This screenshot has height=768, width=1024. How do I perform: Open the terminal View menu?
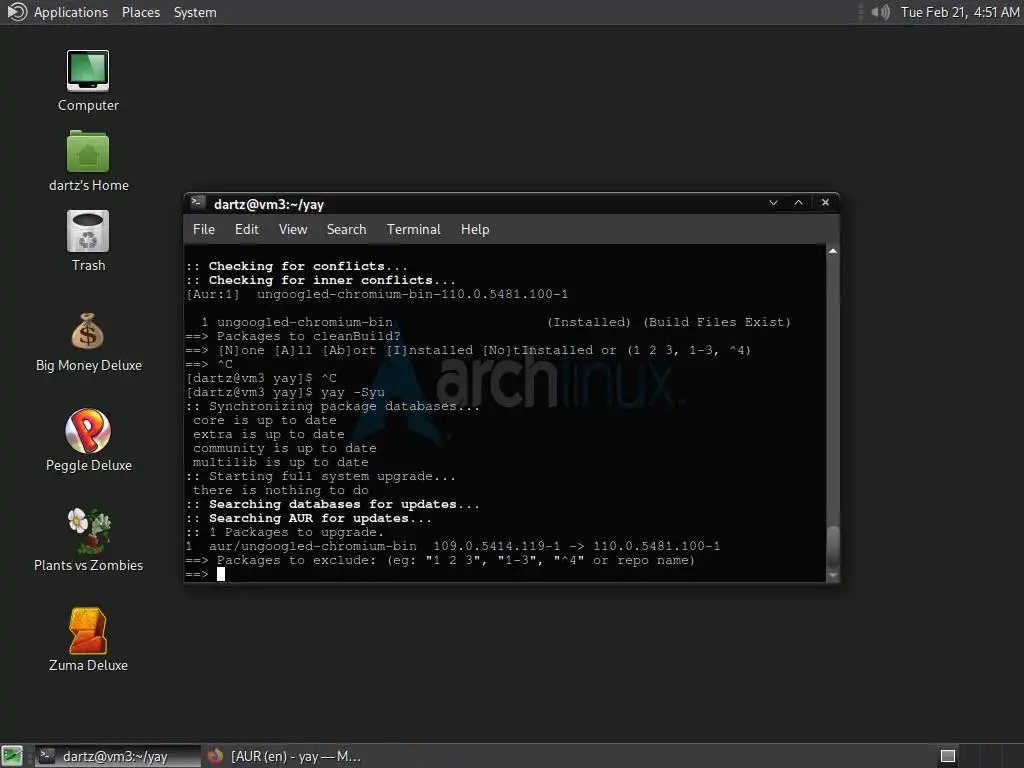pos(293,229)
